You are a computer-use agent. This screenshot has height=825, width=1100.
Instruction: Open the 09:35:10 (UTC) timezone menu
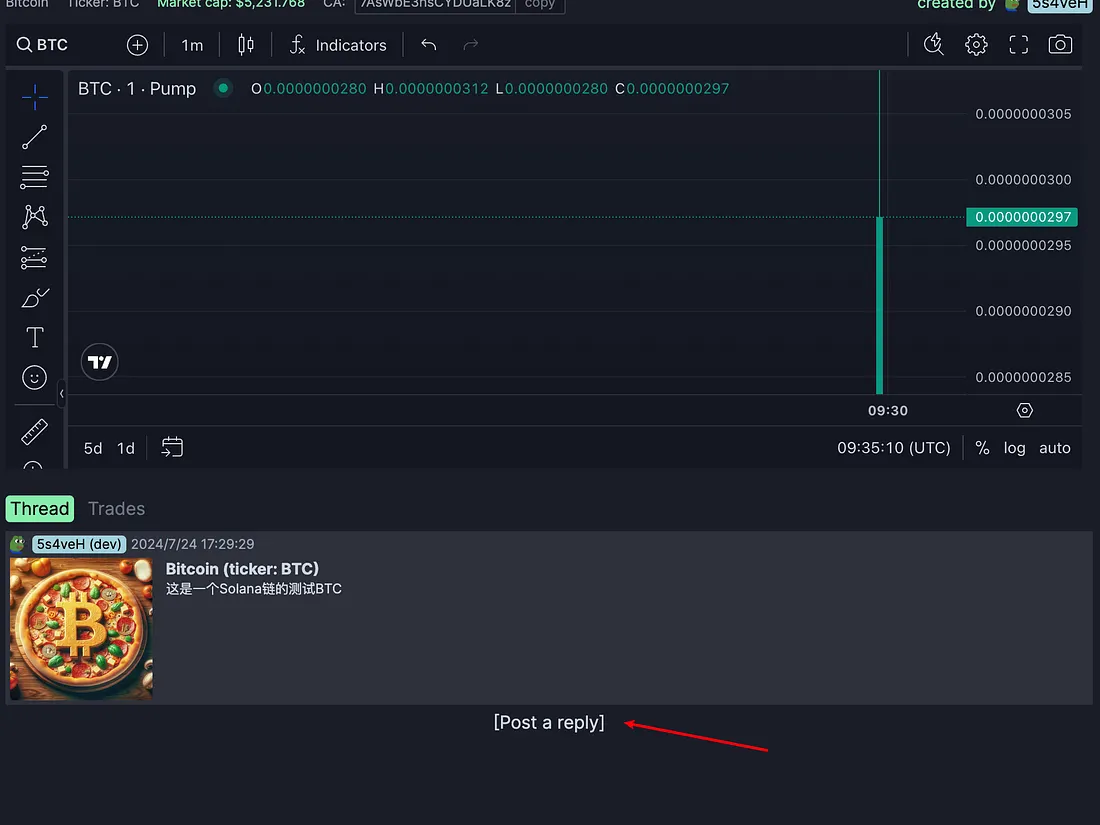(893, 448)
